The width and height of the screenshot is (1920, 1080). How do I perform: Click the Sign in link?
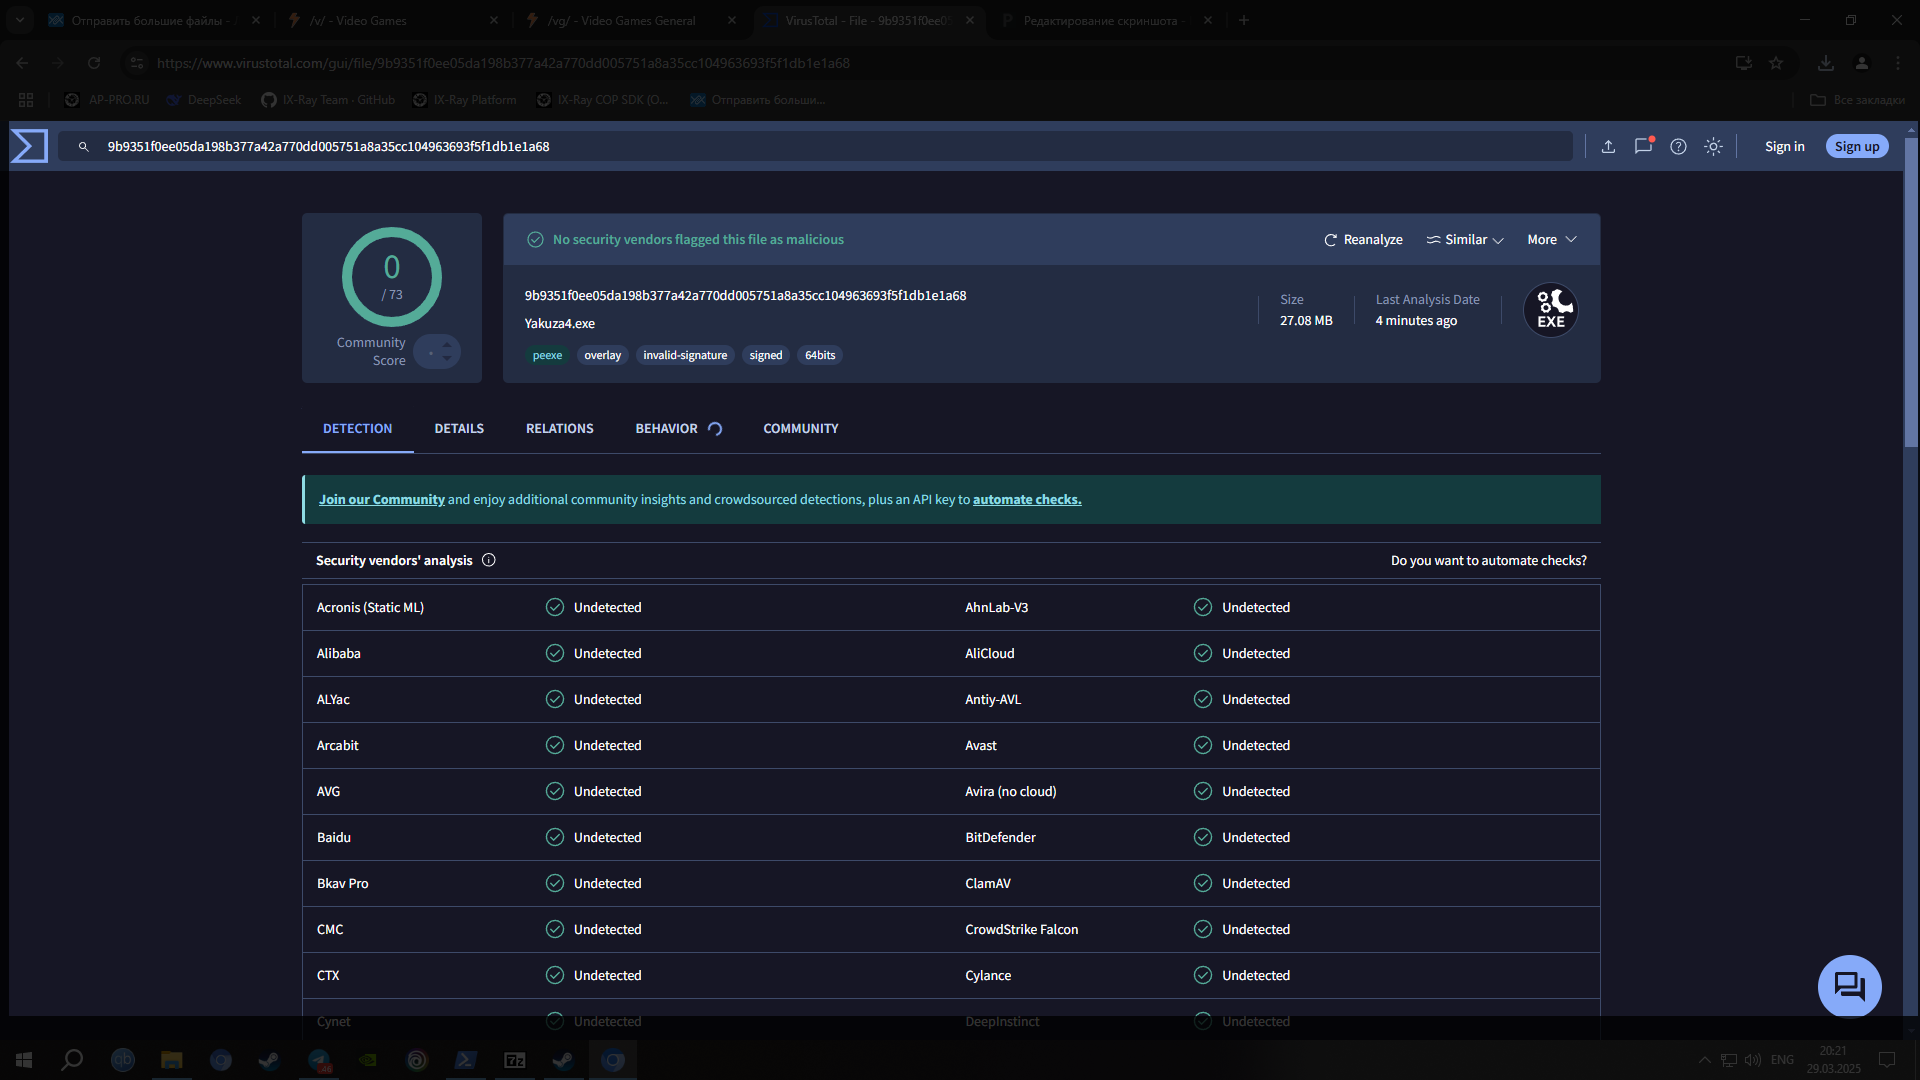tap(1784, 146)
